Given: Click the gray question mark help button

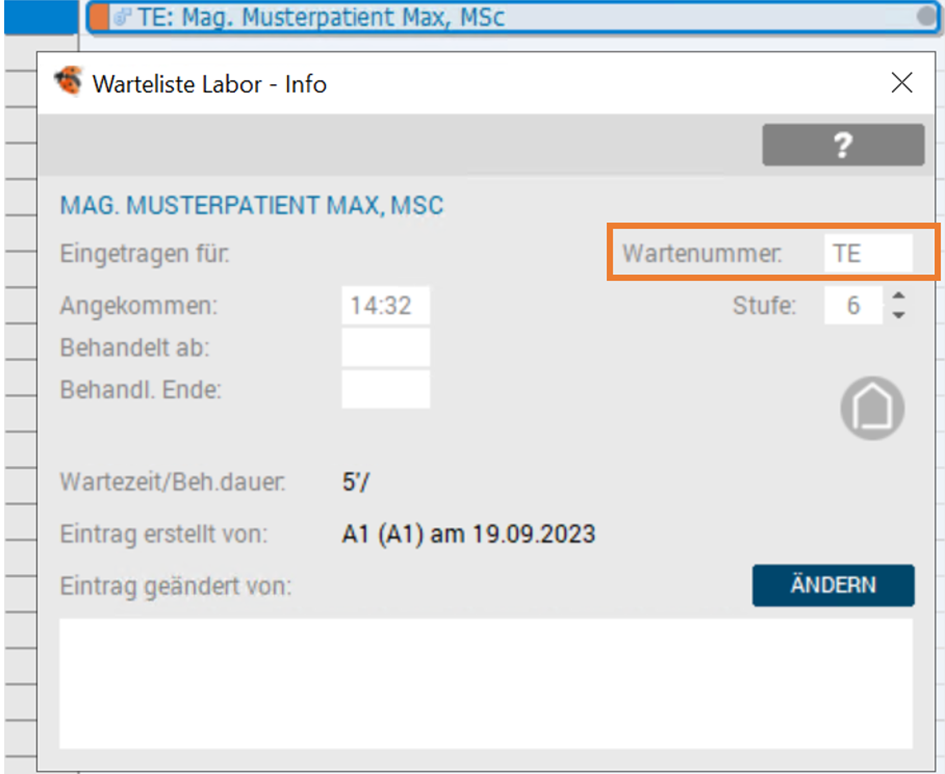Looking at the screenshot, I should point(843,145).
